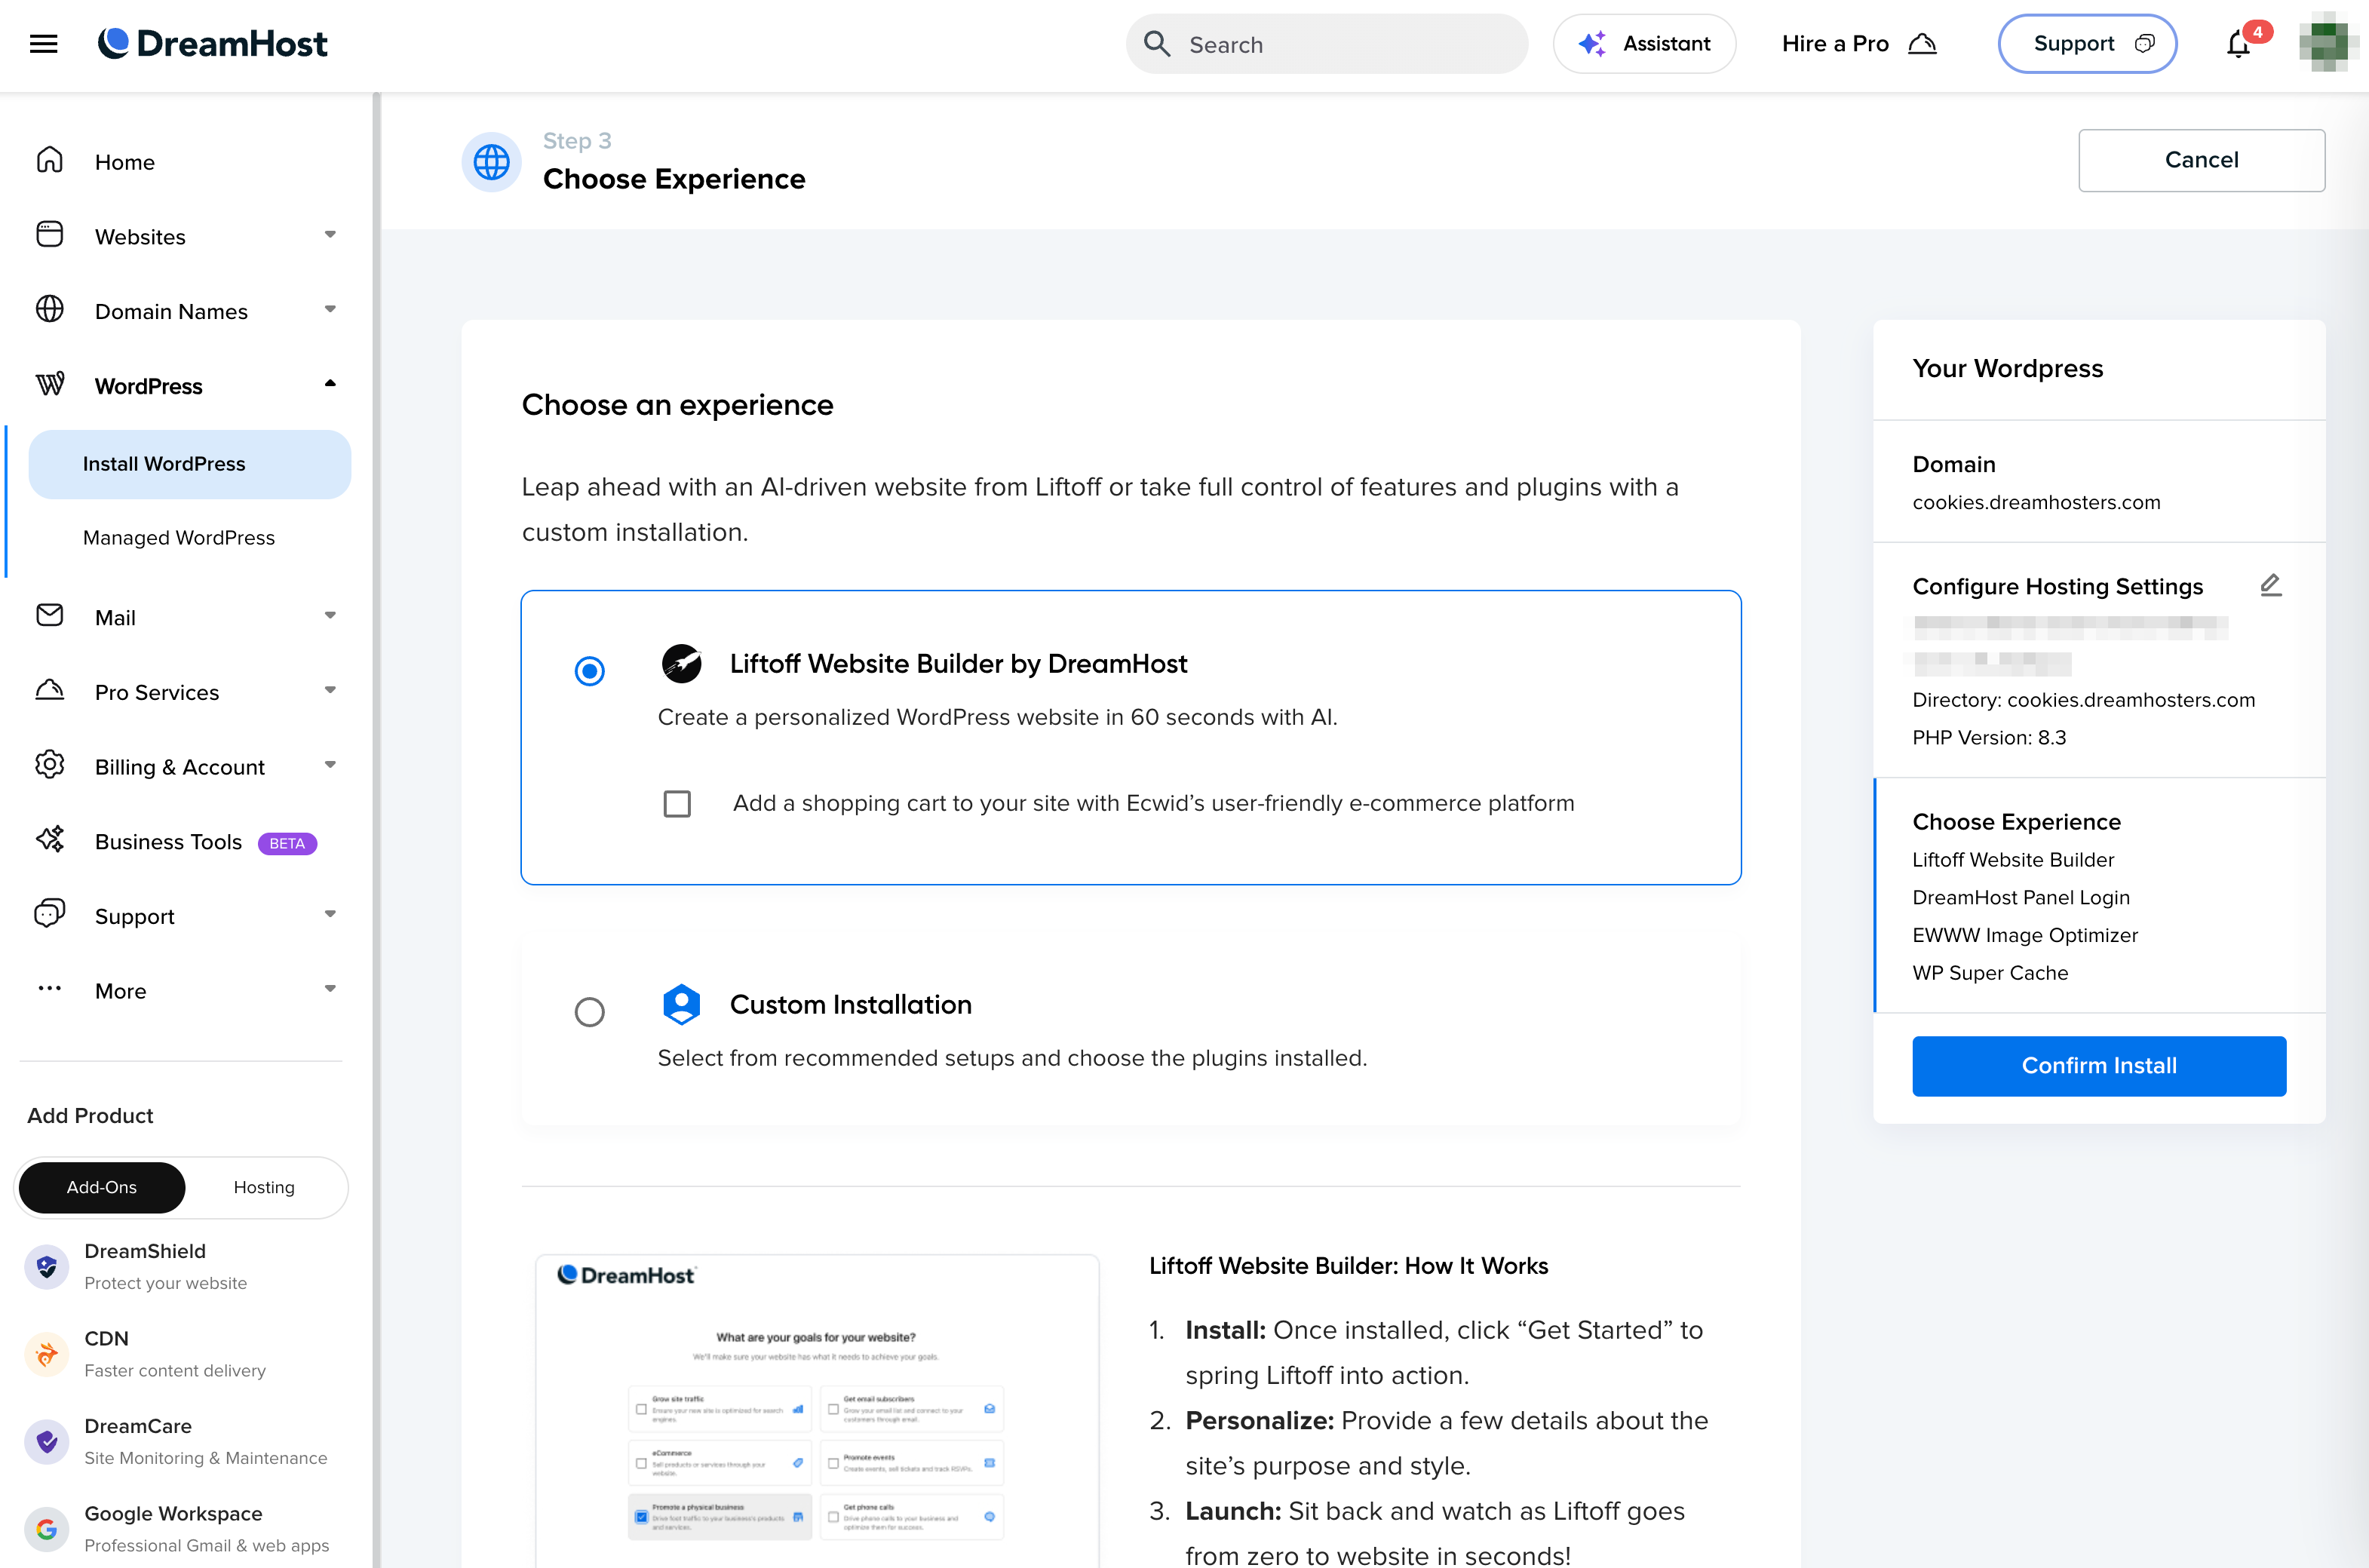The height and width of the screenshot is (1568, 2369).
Task: Click the Cancel button
Action: pos(2201,160)
